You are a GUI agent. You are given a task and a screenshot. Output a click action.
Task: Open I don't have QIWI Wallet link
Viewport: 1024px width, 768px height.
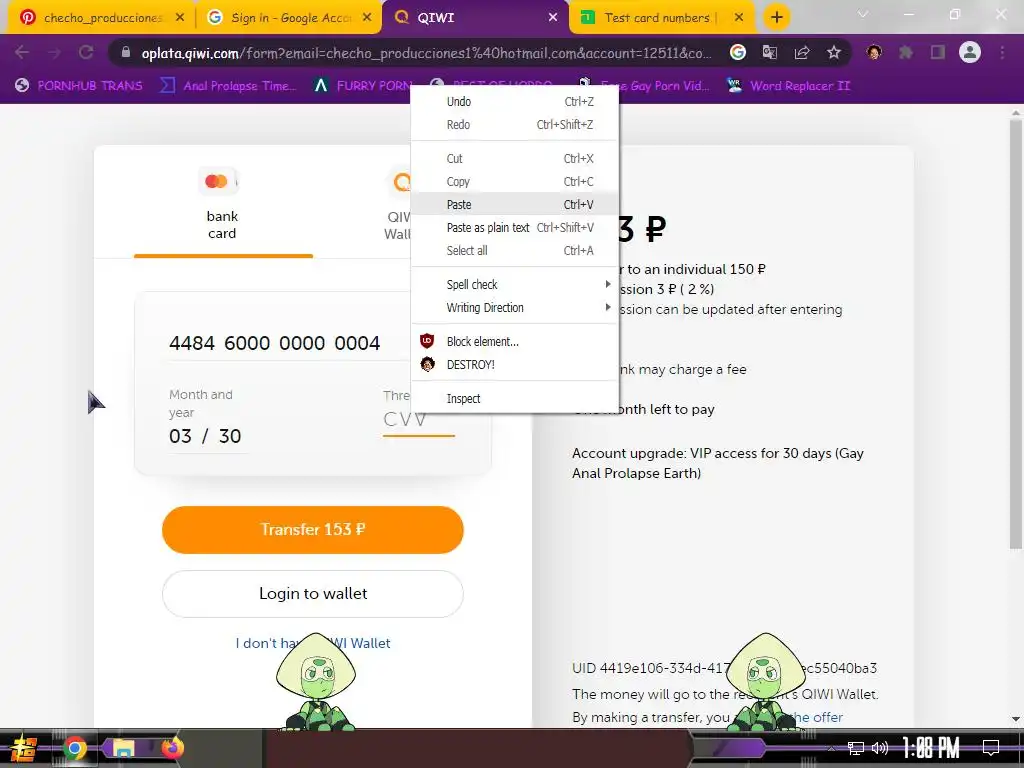(313, 643)
